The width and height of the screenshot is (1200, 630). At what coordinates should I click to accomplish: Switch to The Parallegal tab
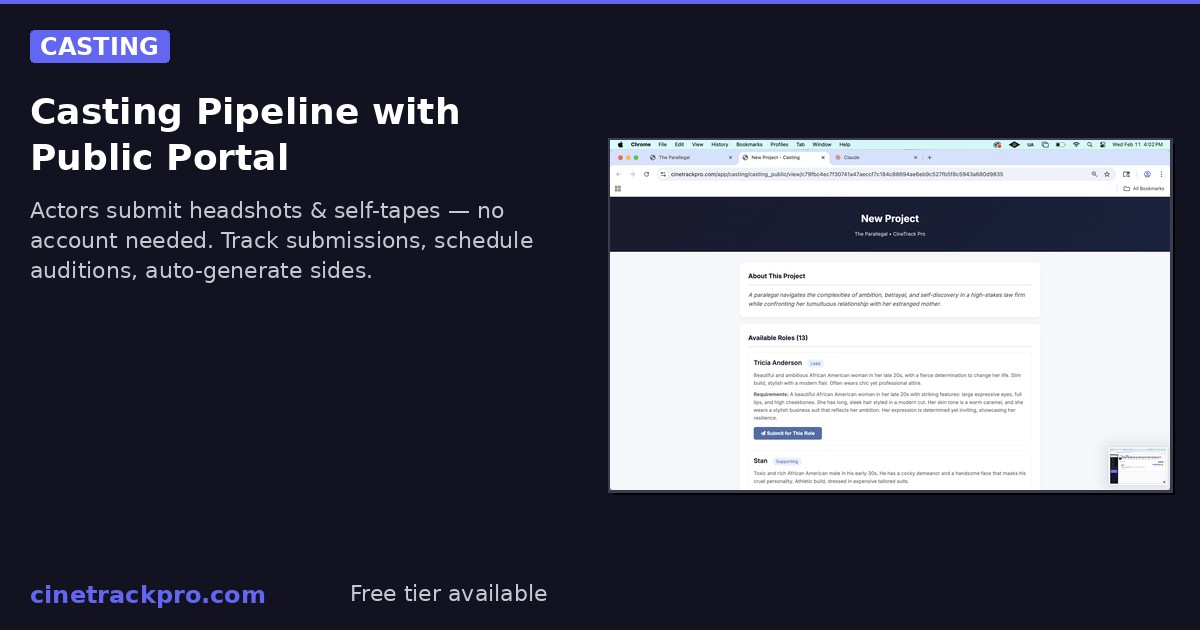685,157
